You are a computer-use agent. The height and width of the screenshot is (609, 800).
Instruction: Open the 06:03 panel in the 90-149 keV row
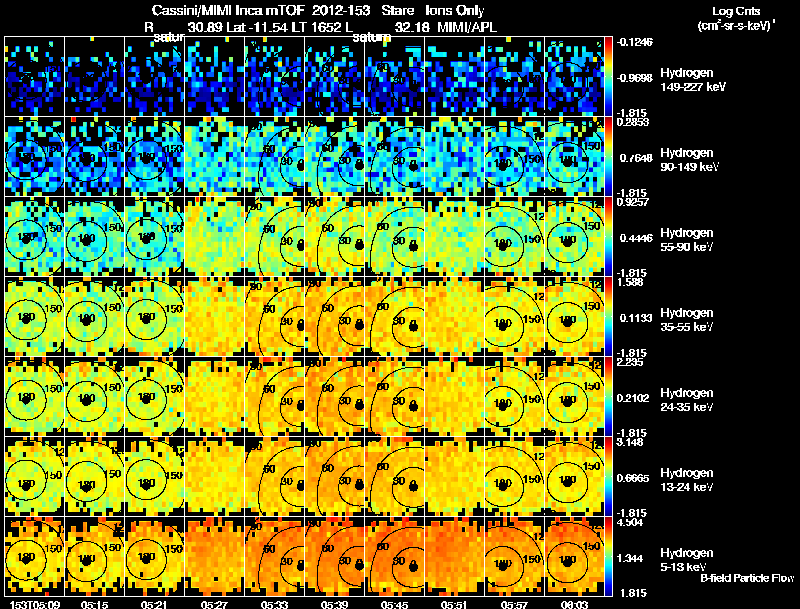coord(574,157)
